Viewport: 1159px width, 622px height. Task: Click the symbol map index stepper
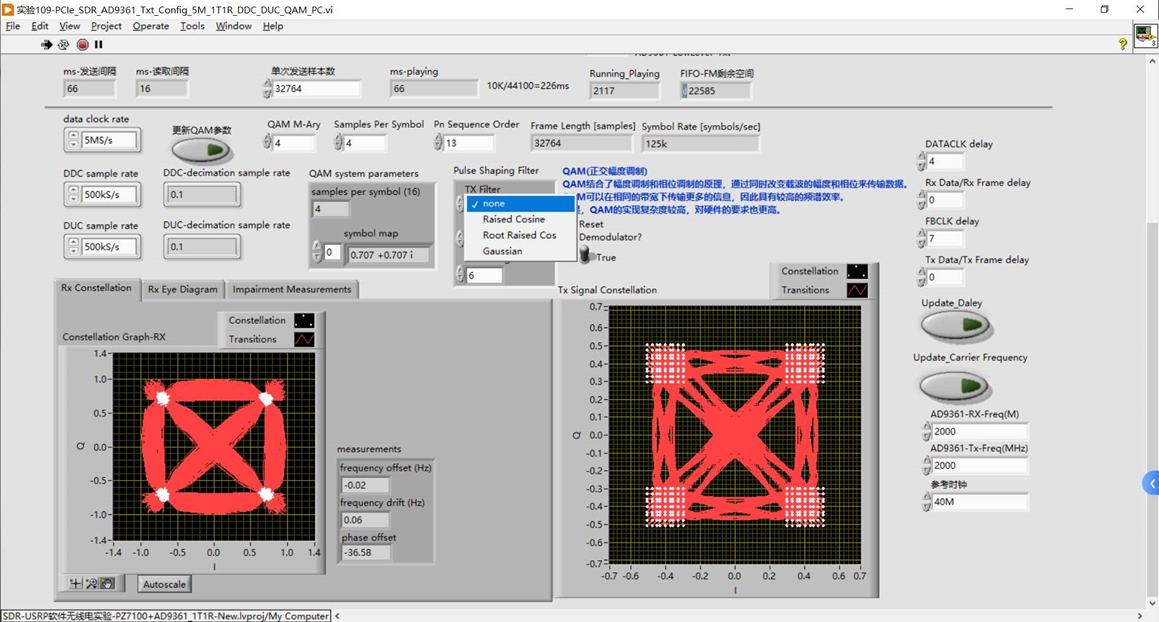(x=317, y=252)
